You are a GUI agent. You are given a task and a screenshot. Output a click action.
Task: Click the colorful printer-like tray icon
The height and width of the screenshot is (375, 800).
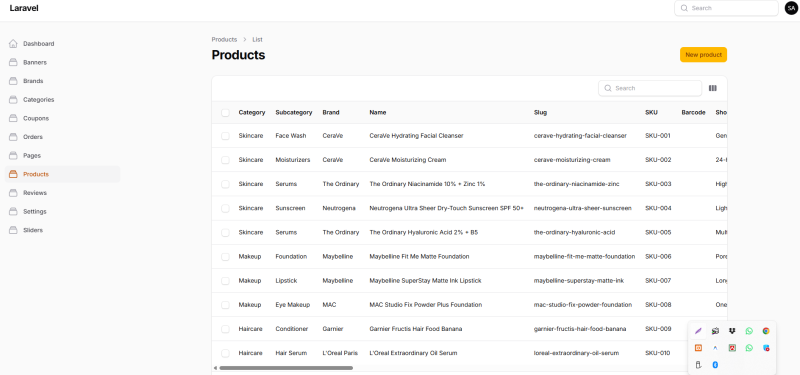click(715, 331)
